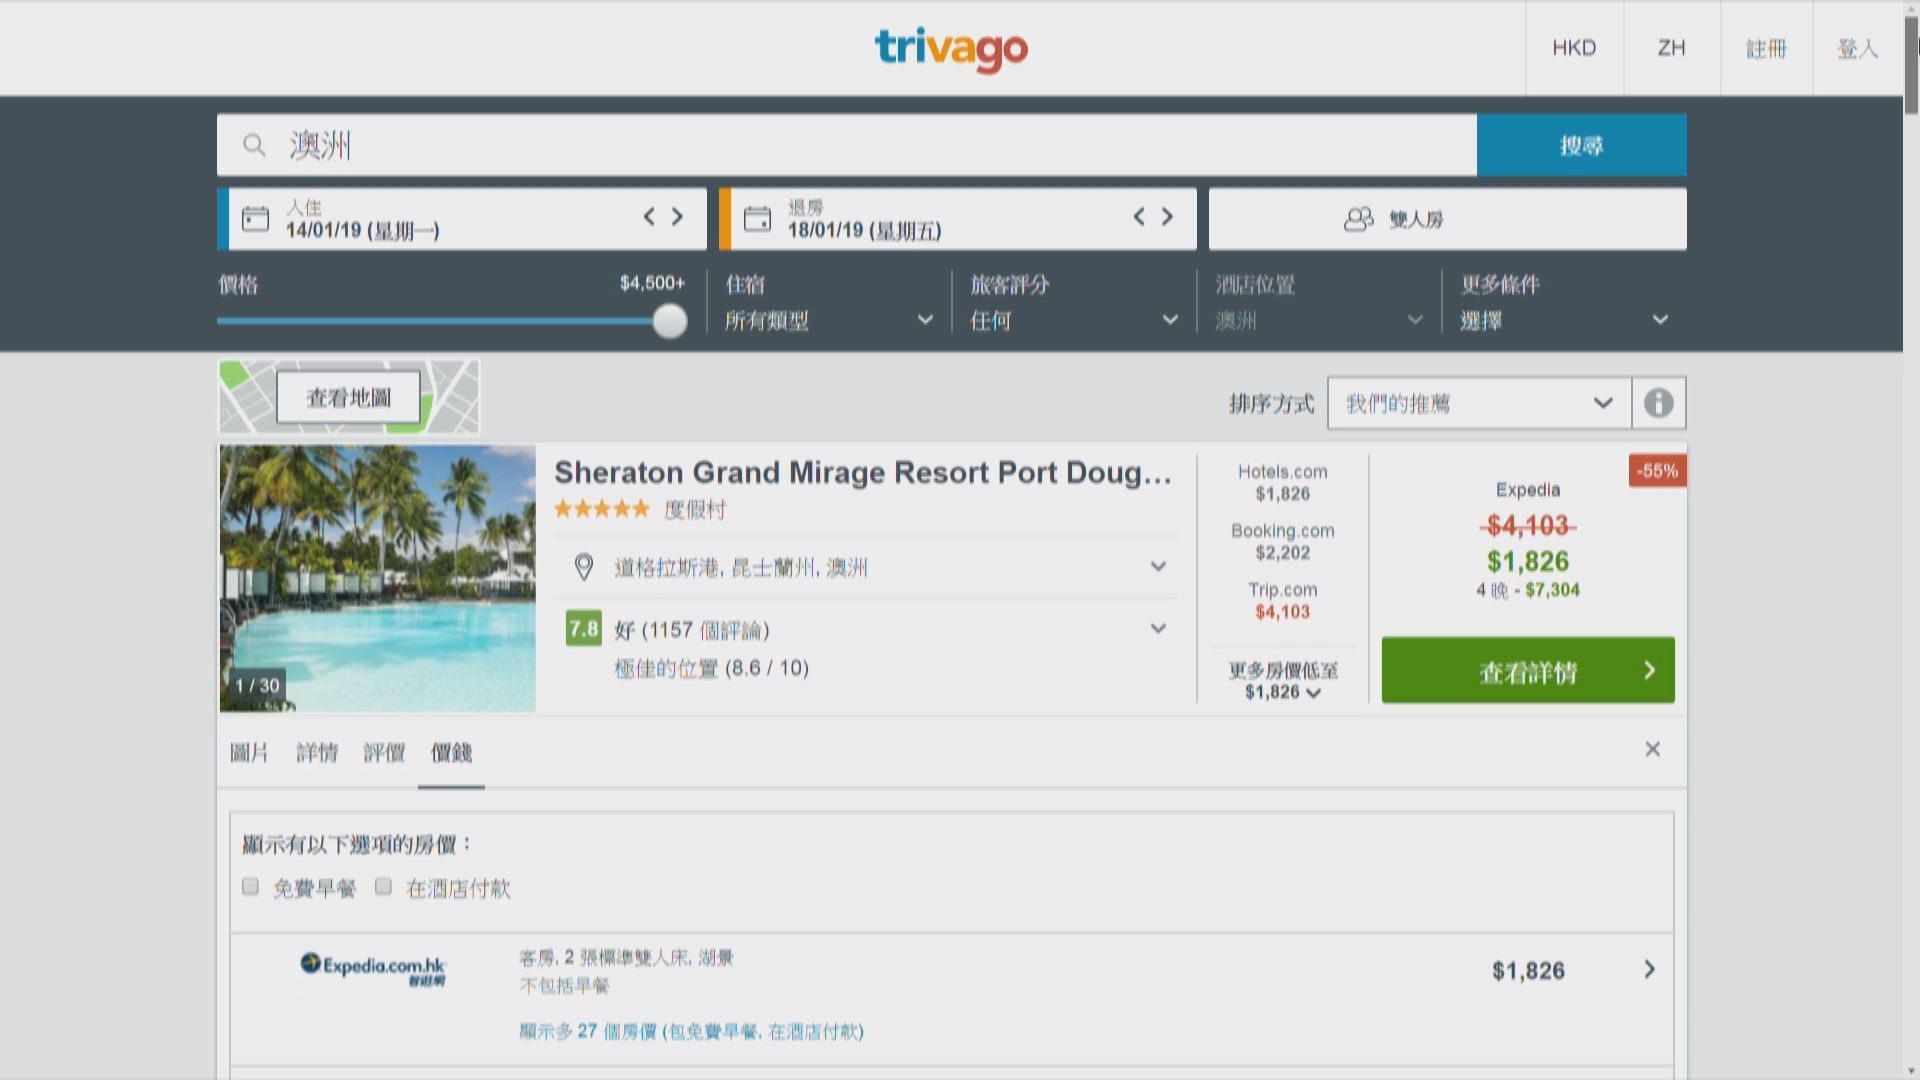The height and width of the screenshot is (1080, 1920).
Task: Open guest selector with people icon for 雙人房
Action: [1357, 218]
